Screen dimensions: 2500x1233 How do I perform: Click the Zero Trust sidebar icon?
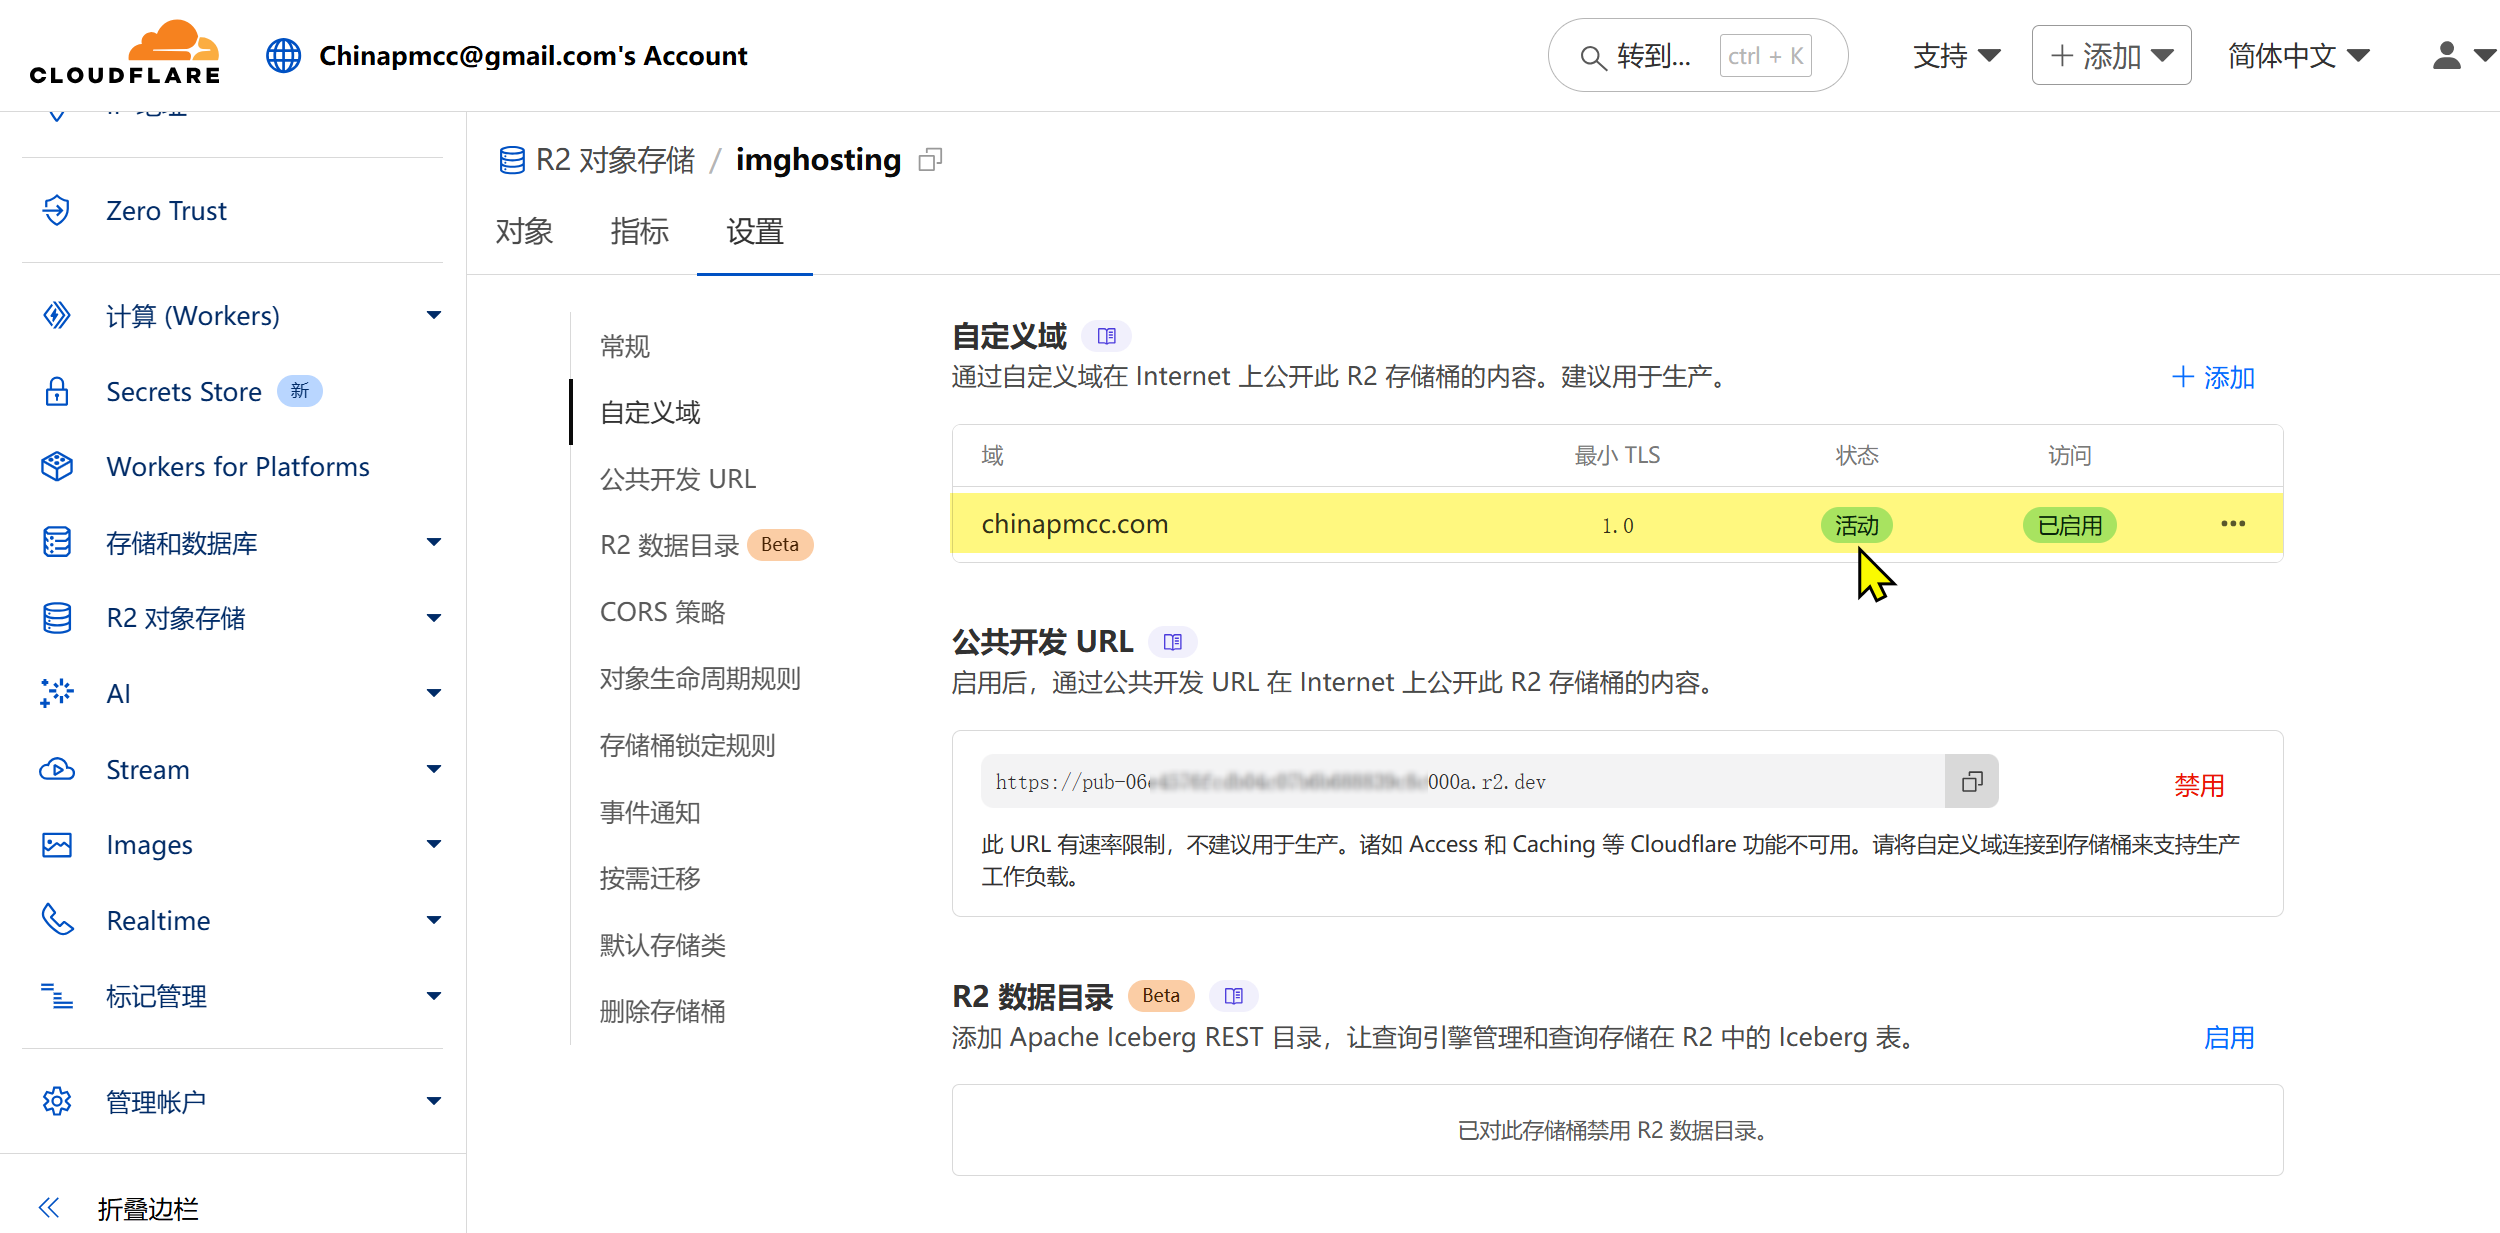tap(57, 211)
